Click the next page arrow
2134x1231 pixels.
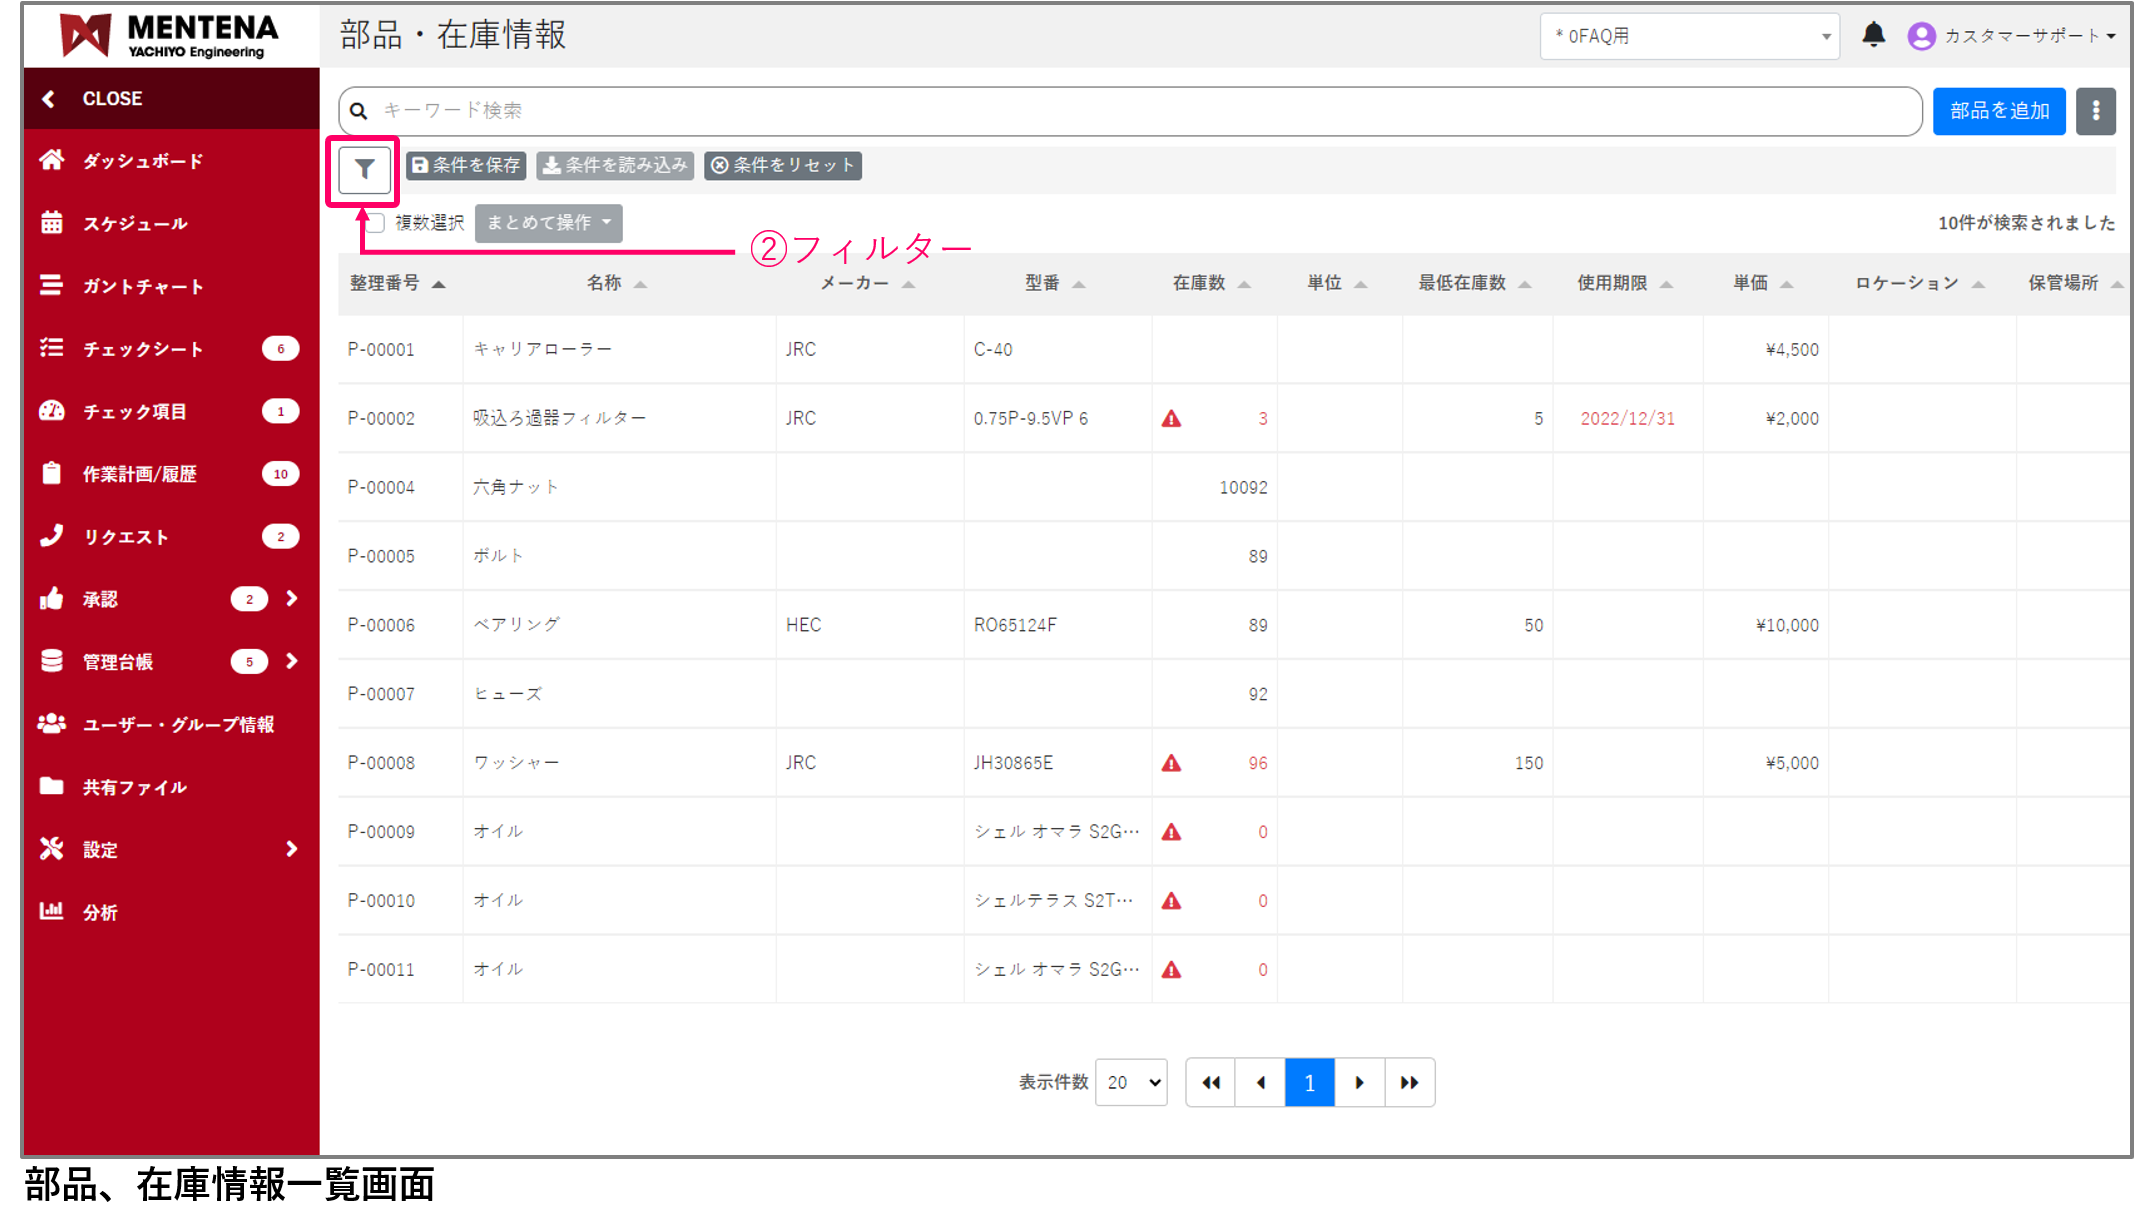pyautogui.click(x=1359, y=1082)
